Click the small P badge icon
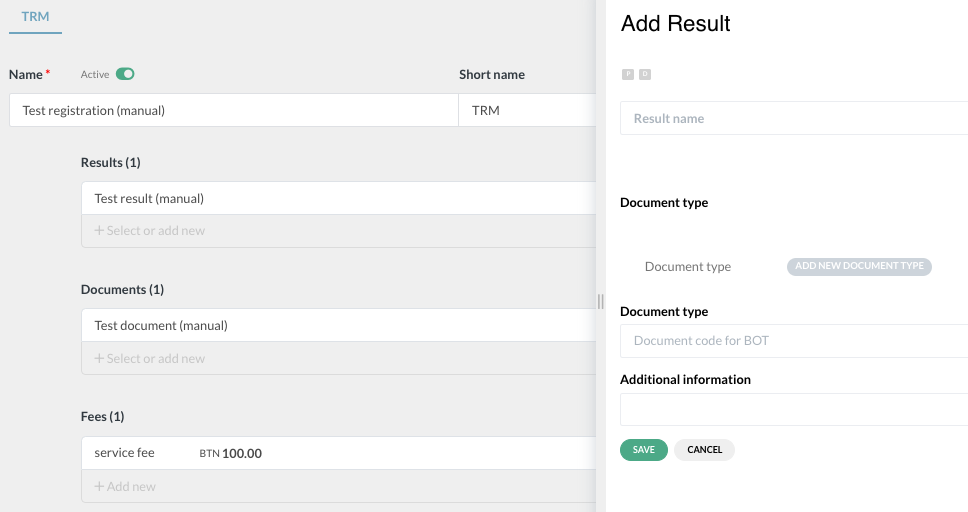 [627, 74]
